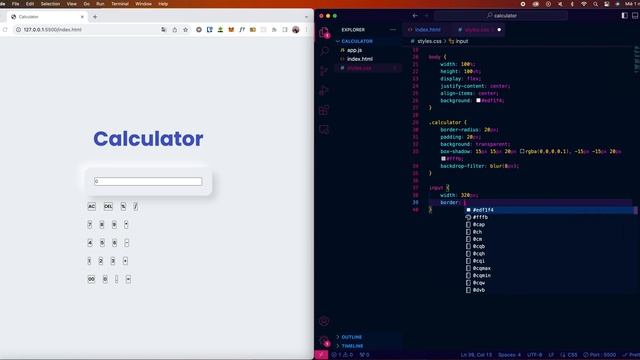Open the Search view in VS Code
The height and width of the screenshot is (360, 640).
pyautogui.click(x=324, y=51)
